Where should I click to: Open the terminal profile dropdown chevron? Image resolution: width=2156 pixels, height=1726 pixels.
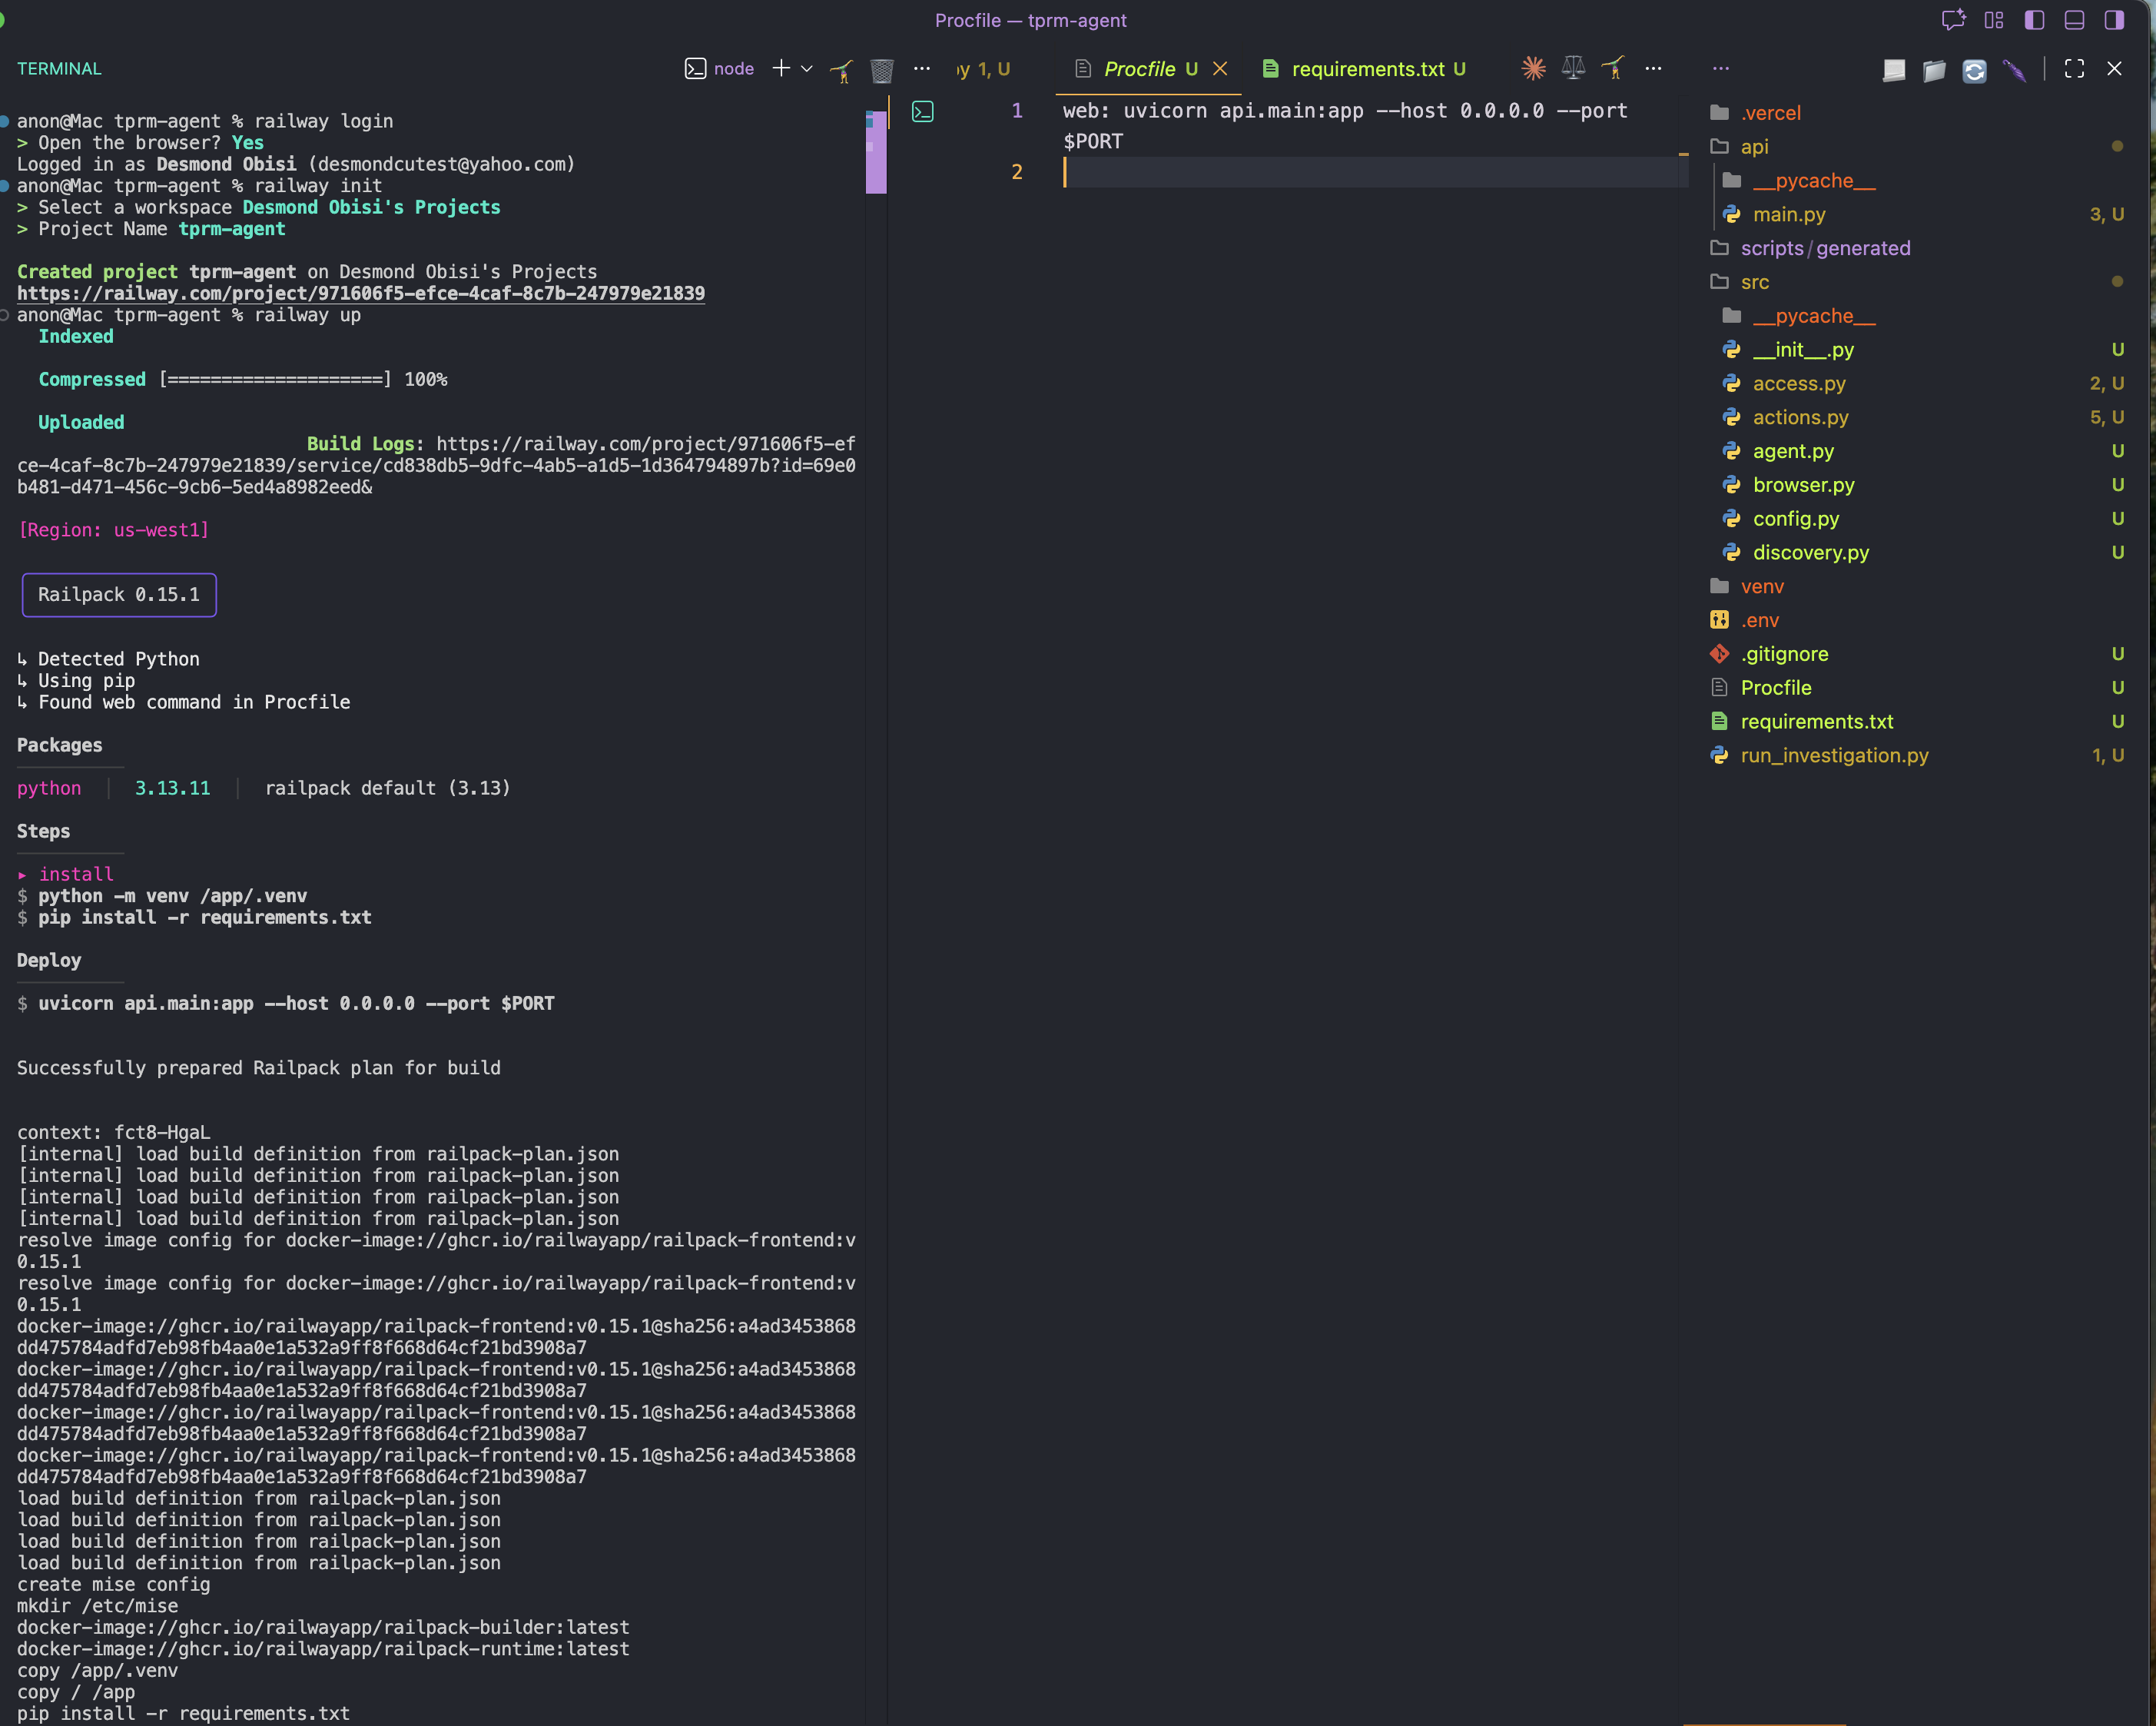[x=807, y=69]
